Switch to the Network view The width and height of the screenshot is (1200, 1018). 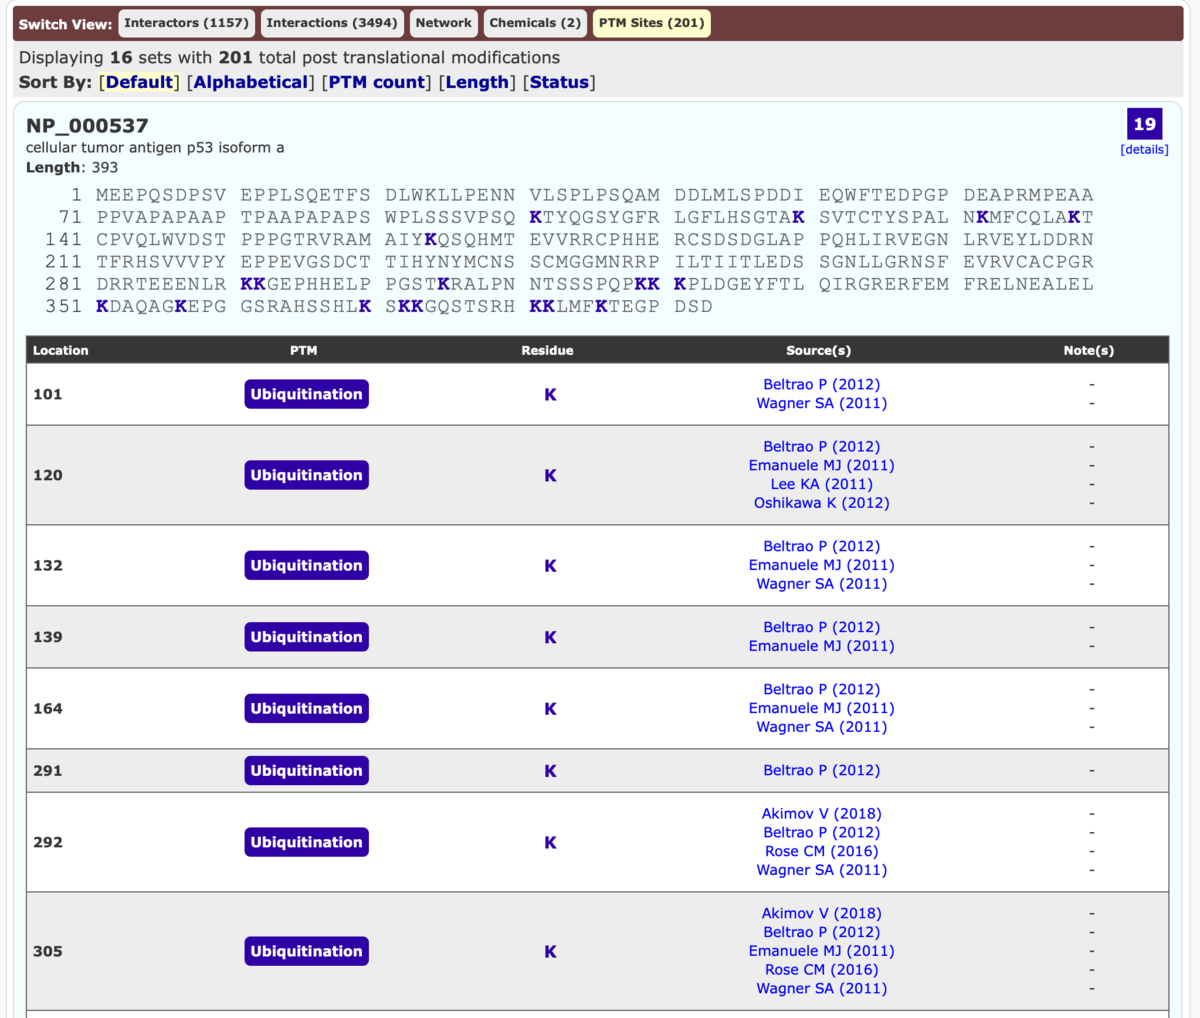tap(444, 23)
